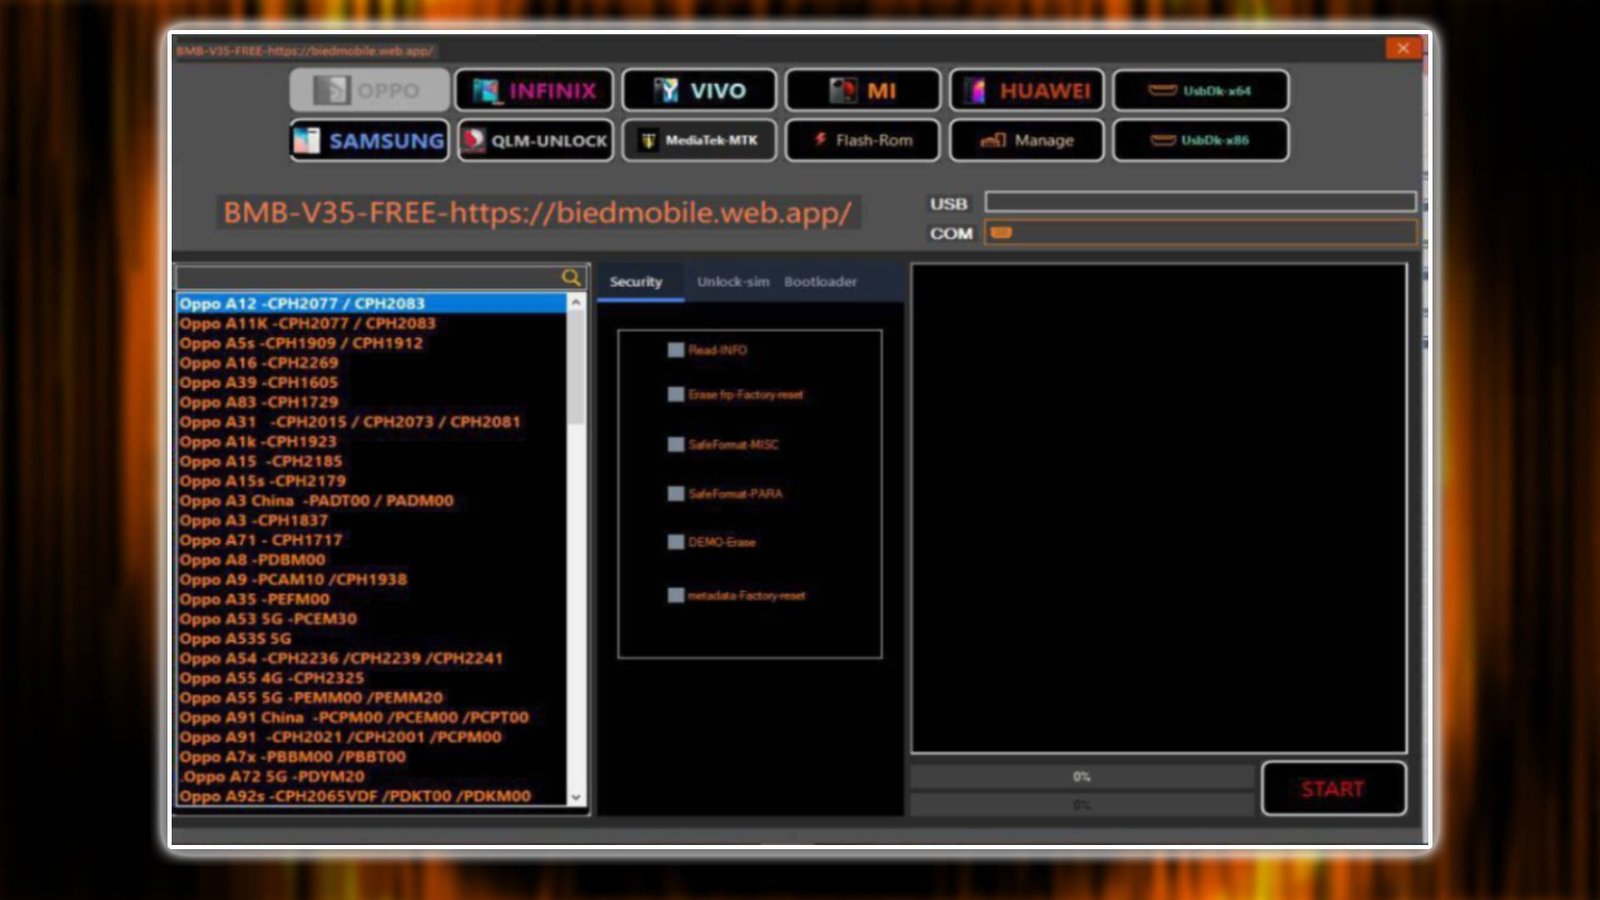Open the MediaTek-MTK tool
The width and height of the screenshot is (1600, 900).
pyautogui.click(x=698, y=140)
